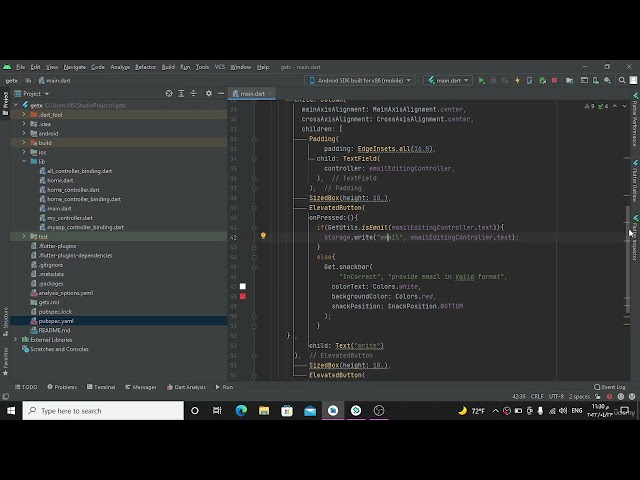This screenshot has width=640, height=480.
Task: Open the Refactor menu
Action: point(146,67)
